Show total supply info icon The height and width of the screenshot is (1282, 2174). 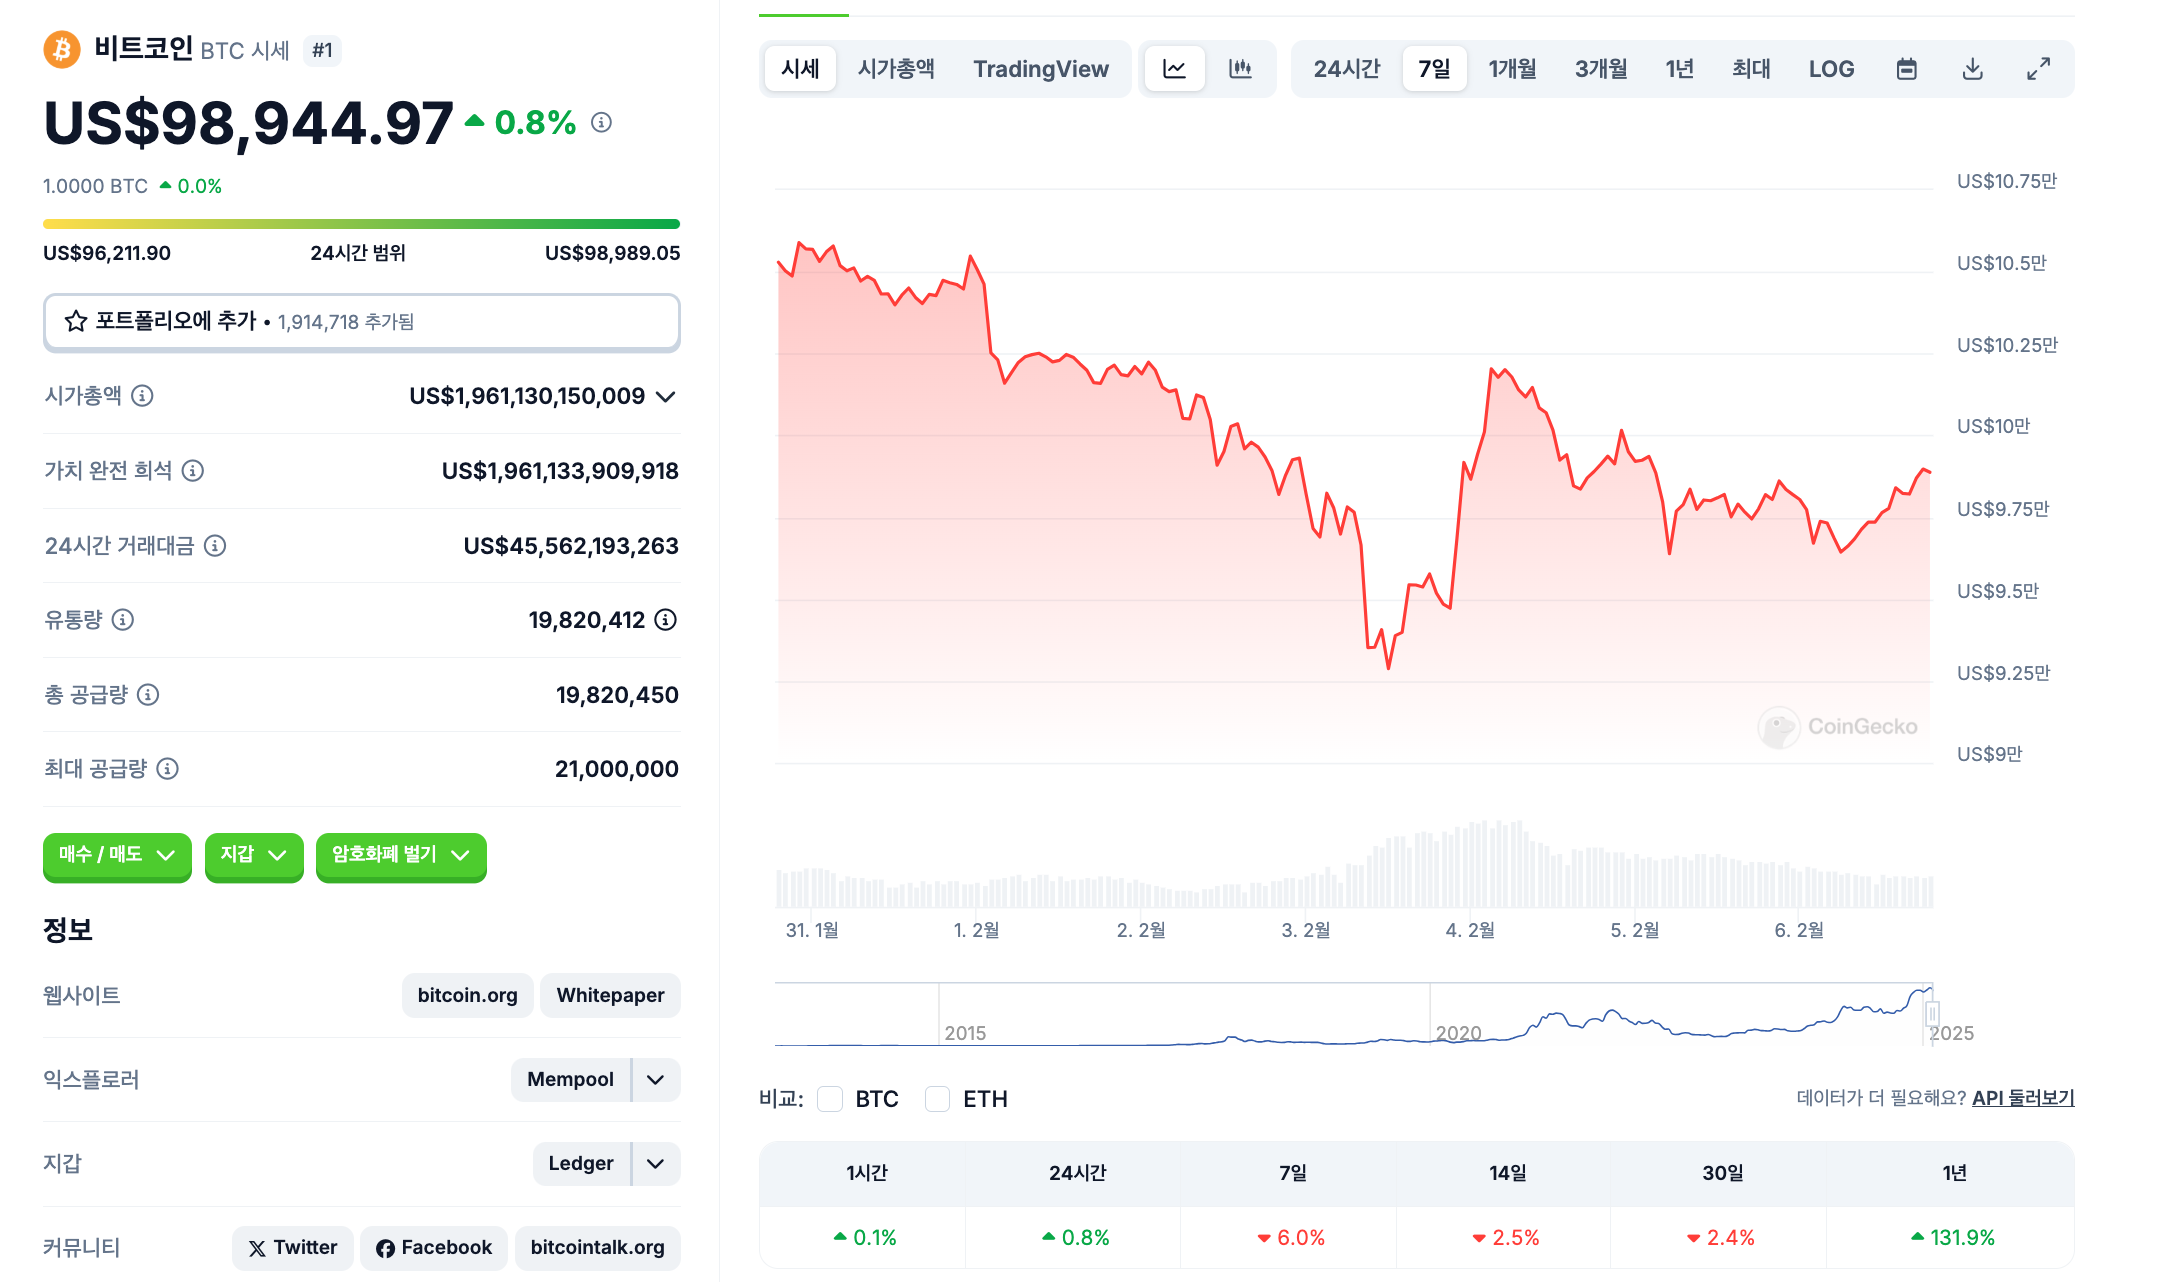(x=148, y=694)
